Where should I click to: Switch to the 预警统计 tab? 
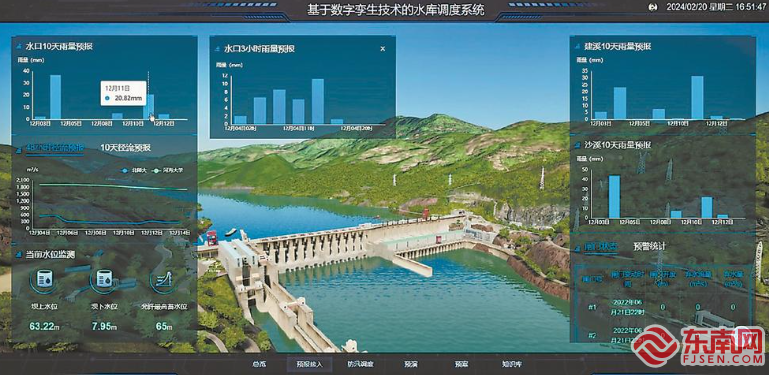pyautogui.click(x=649, y=246)
